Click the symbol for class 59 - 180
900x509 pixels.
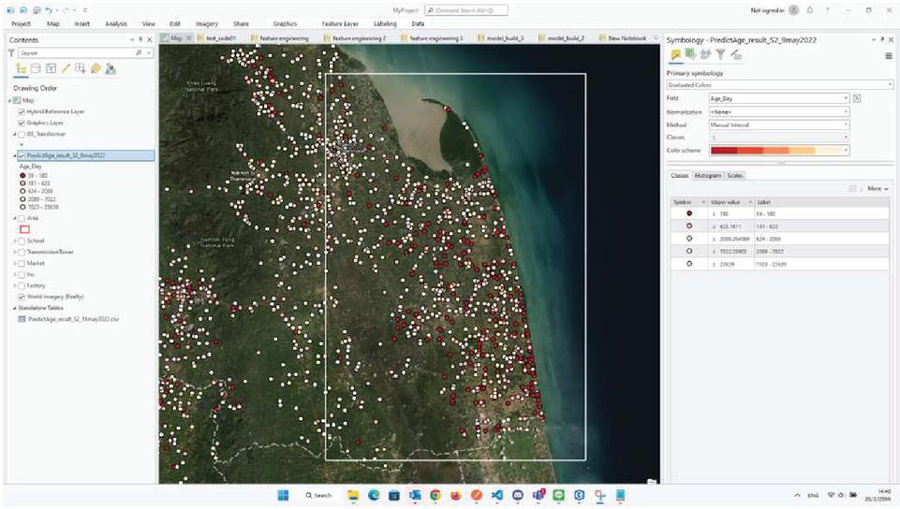pyautogui.click(x=689, y=213)
